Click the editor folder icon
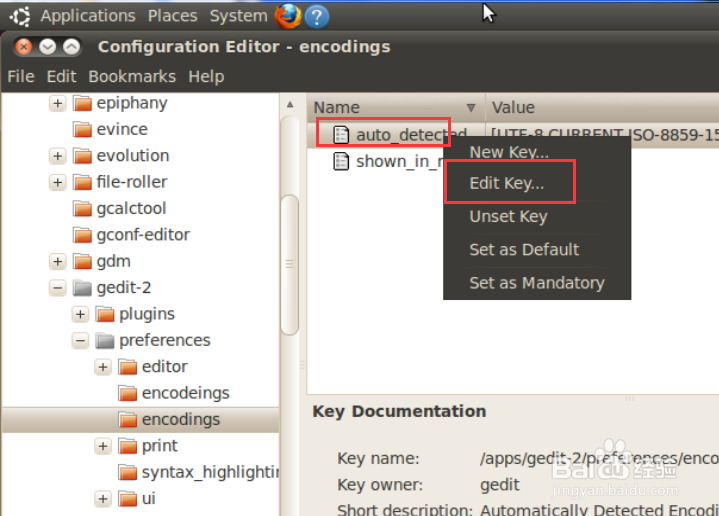The image size is (719, 516). tap(127, 367)
